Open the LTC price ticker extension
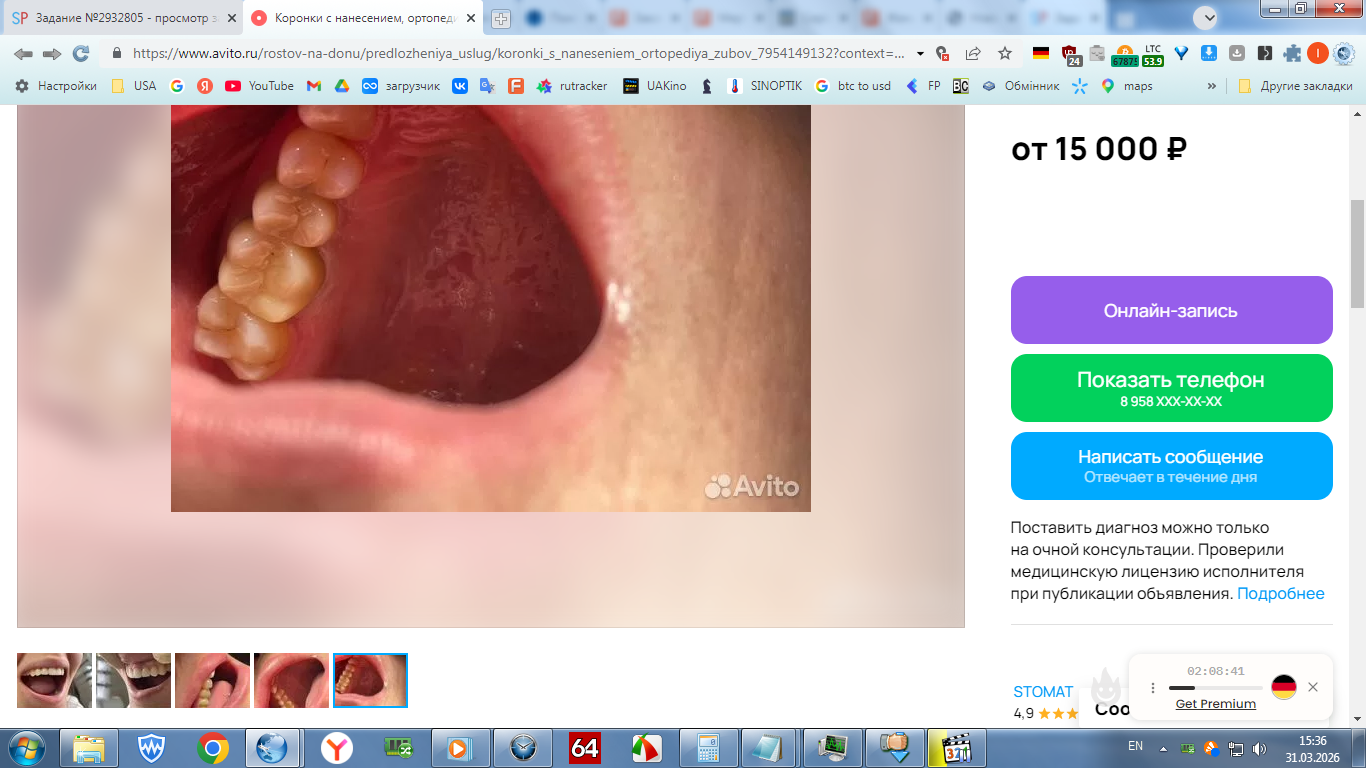Screen dimensions: 1366x768 1153,55
